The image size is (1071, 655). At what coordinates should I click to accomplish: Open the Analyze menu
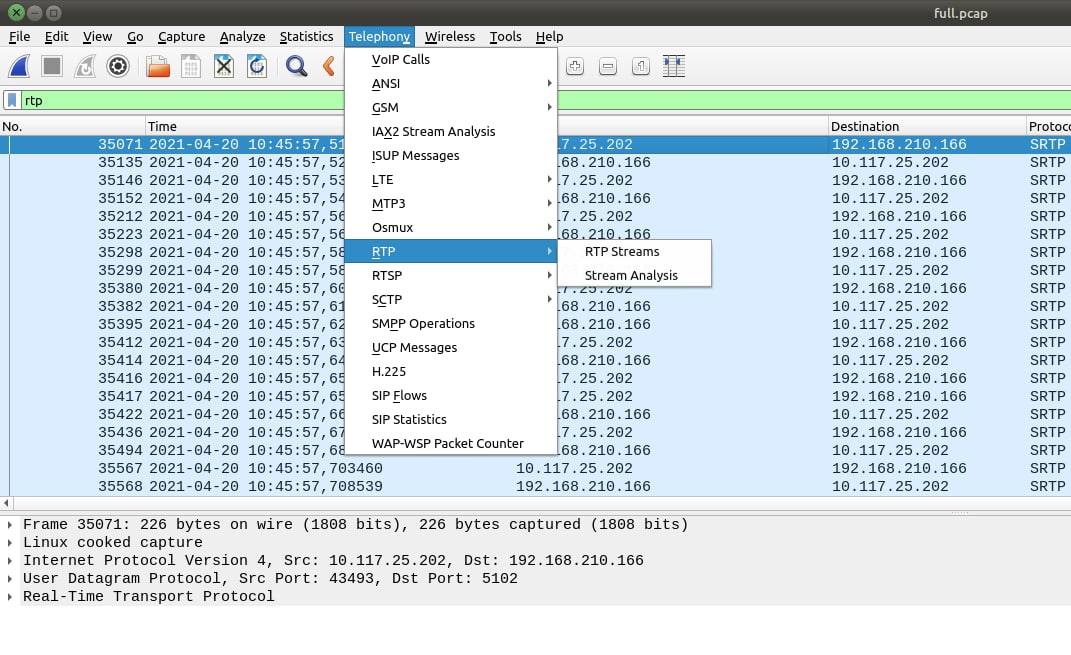click(242, 37)
